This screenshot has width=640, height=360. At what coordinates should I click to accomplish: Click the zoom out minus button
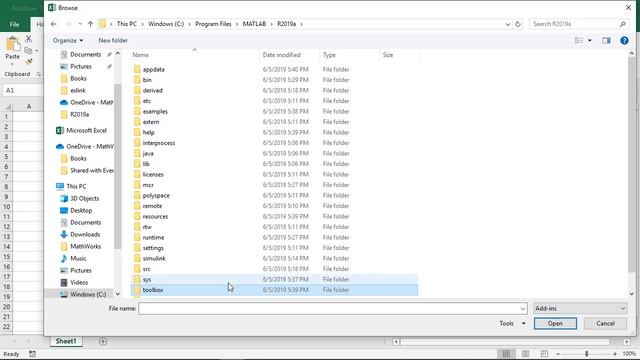pyautogui.click(x=558, y=353)
